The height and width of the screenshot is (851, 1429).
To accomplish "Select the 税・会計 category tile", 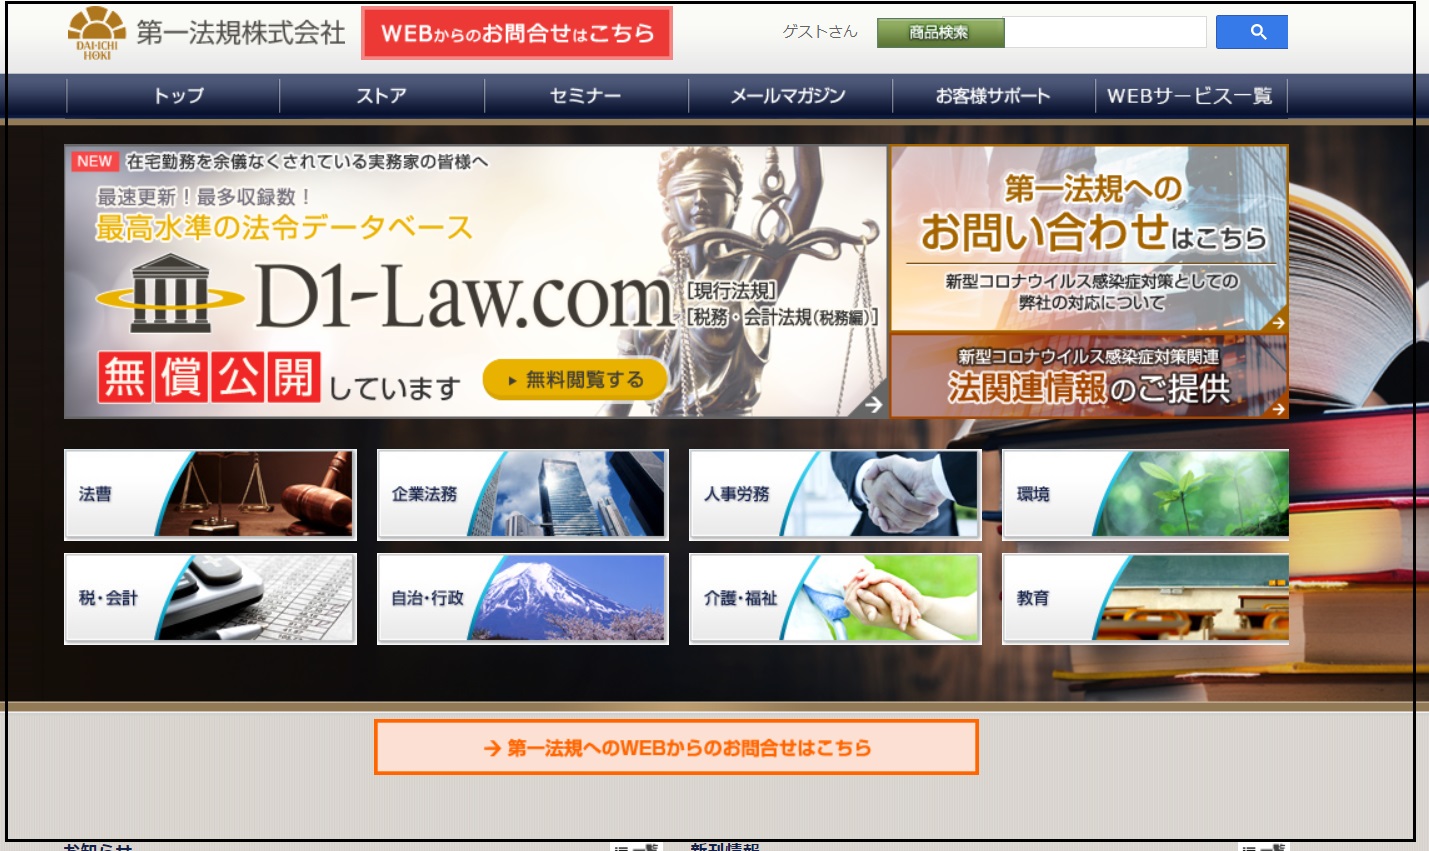I will click(x=210, y=598).
